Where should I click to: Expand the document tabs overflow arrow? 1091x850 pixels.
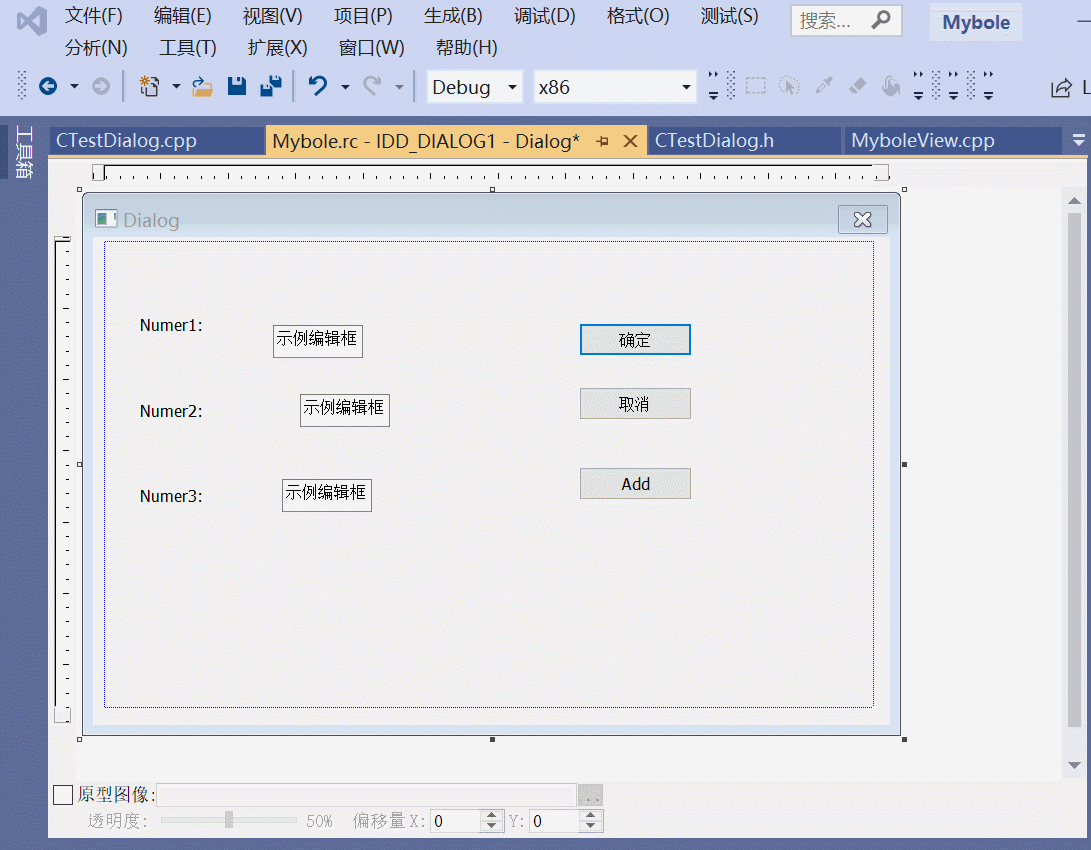1078,141
